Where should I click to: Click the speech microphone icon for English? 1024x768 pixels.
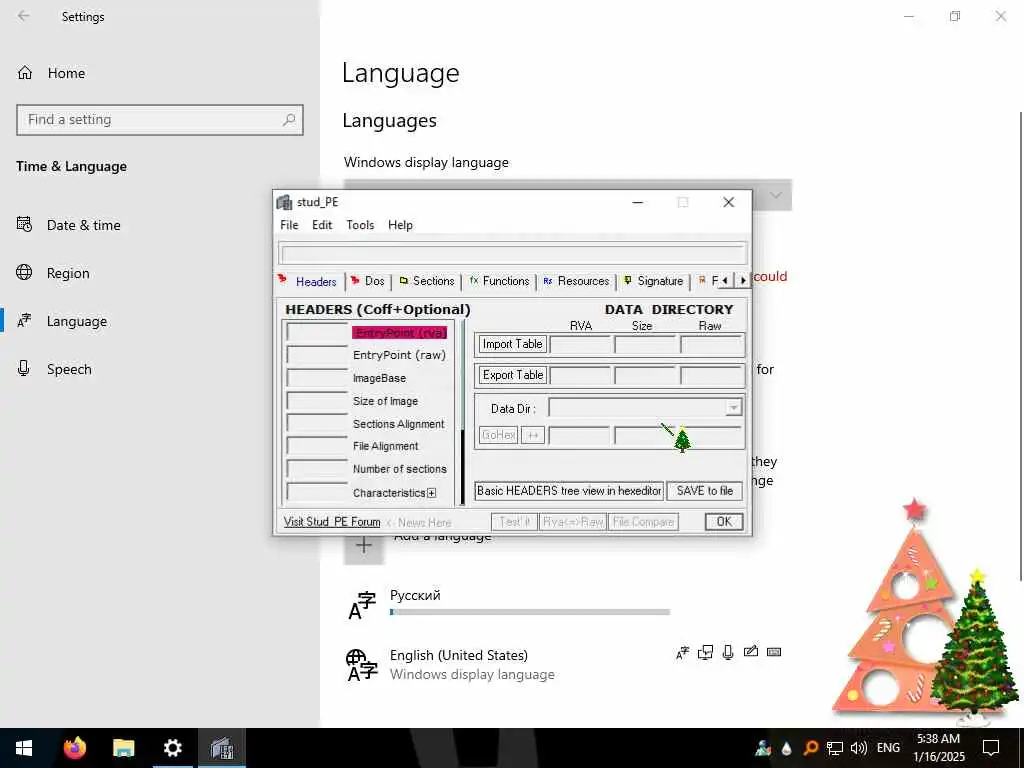pyautogui.click(x=728, y=652)
